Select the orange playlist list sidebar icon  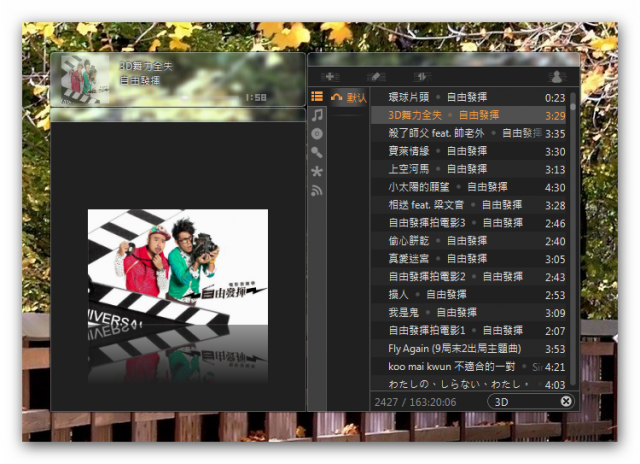pos(317,96)
